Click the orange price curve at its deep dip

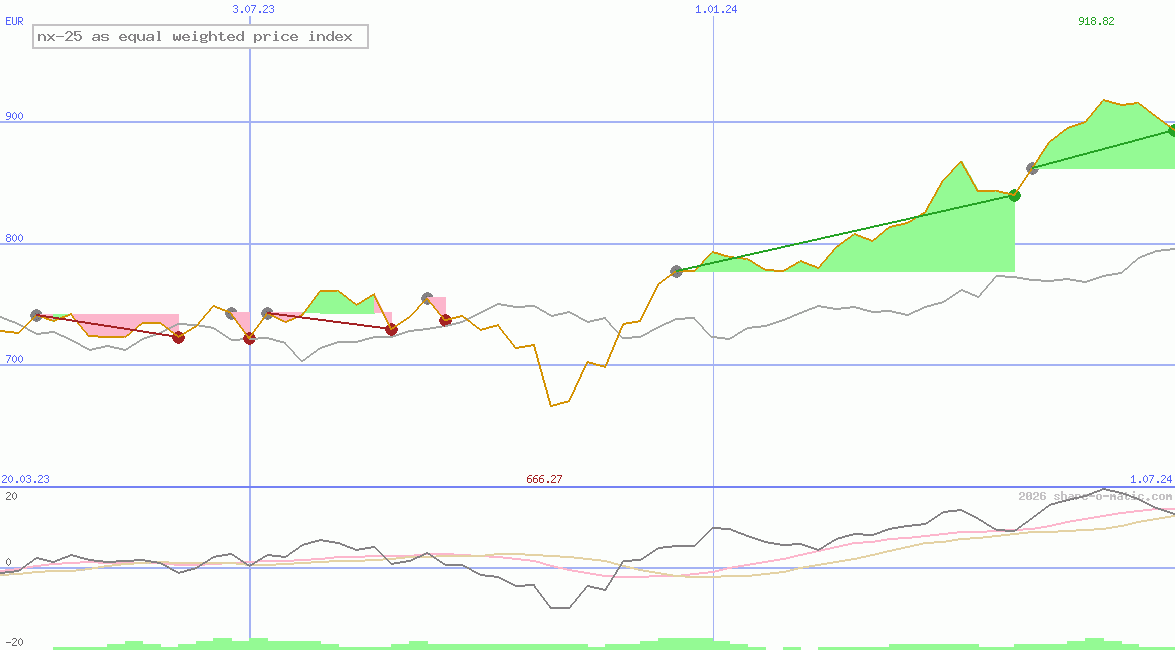coord(553,405)
